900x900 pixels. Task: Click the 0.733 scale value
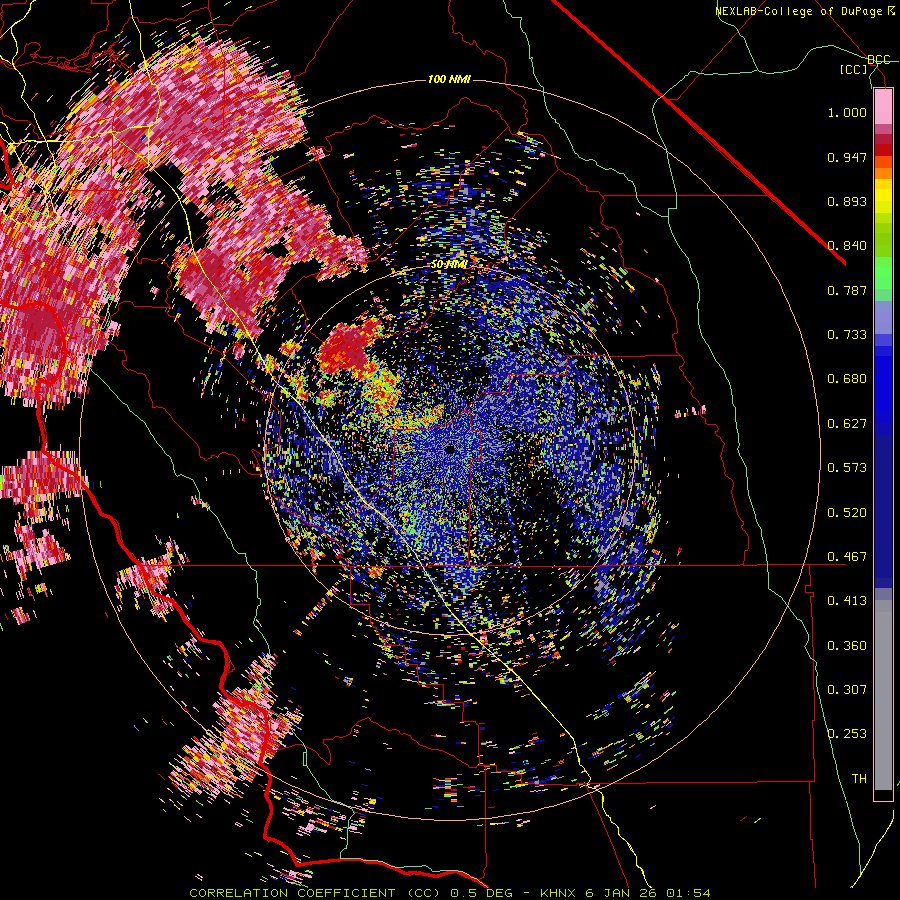(x=847, y=335)
